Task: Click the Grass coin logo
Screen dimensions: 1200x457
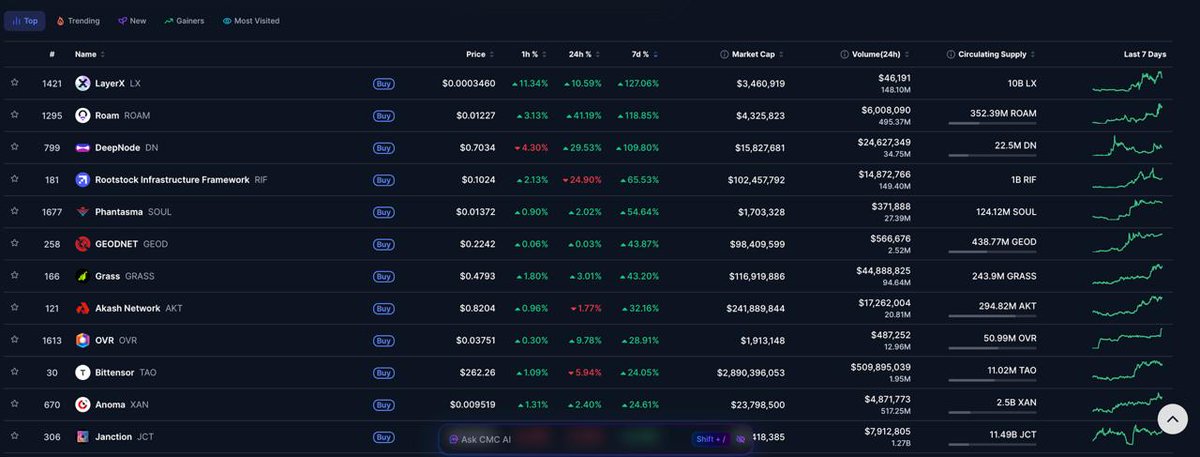Action: coord(83,275)
